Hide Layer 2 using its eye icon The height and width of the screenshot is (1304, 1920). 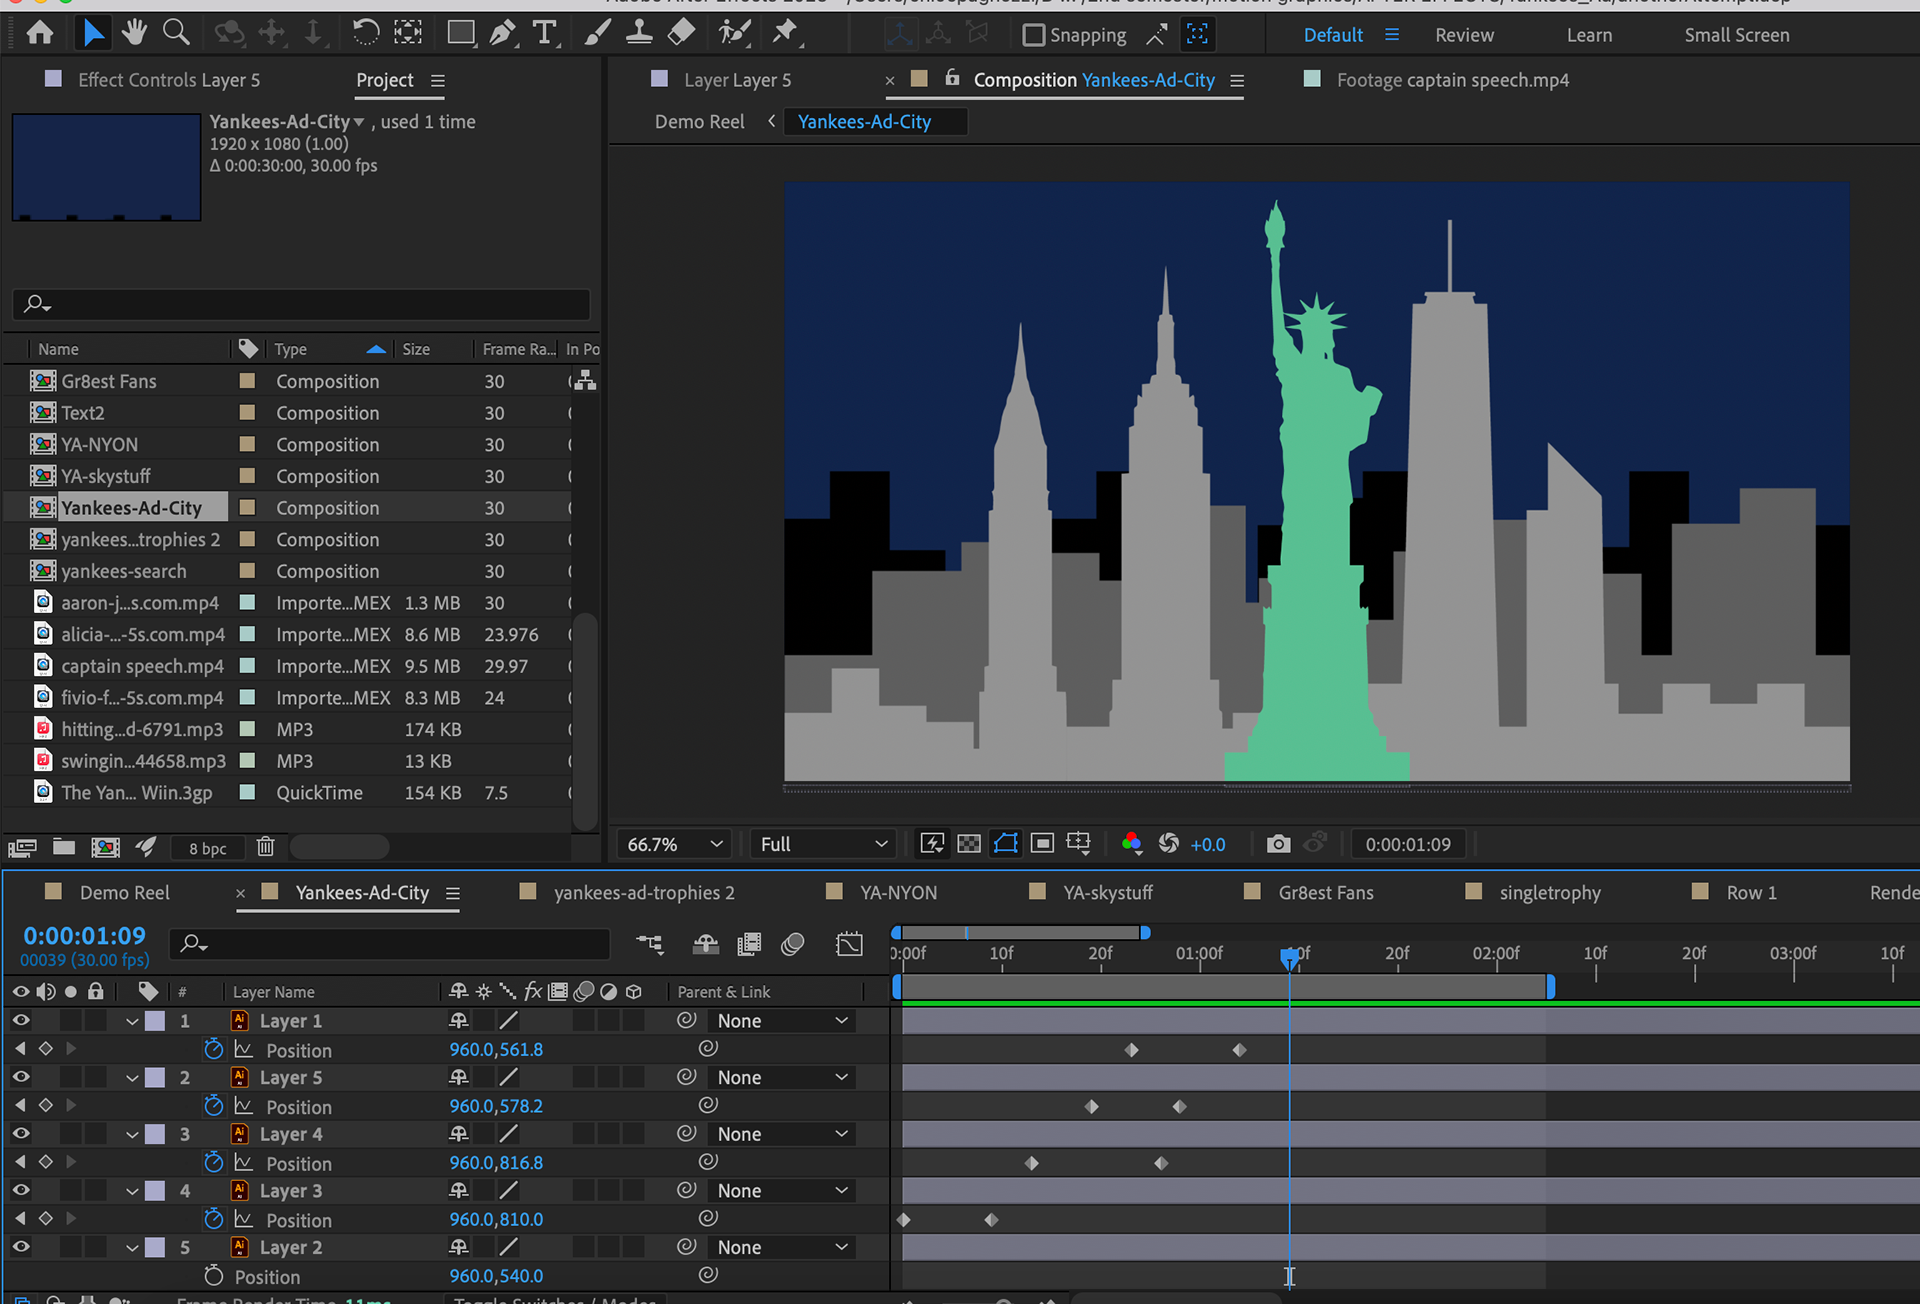20,1247
